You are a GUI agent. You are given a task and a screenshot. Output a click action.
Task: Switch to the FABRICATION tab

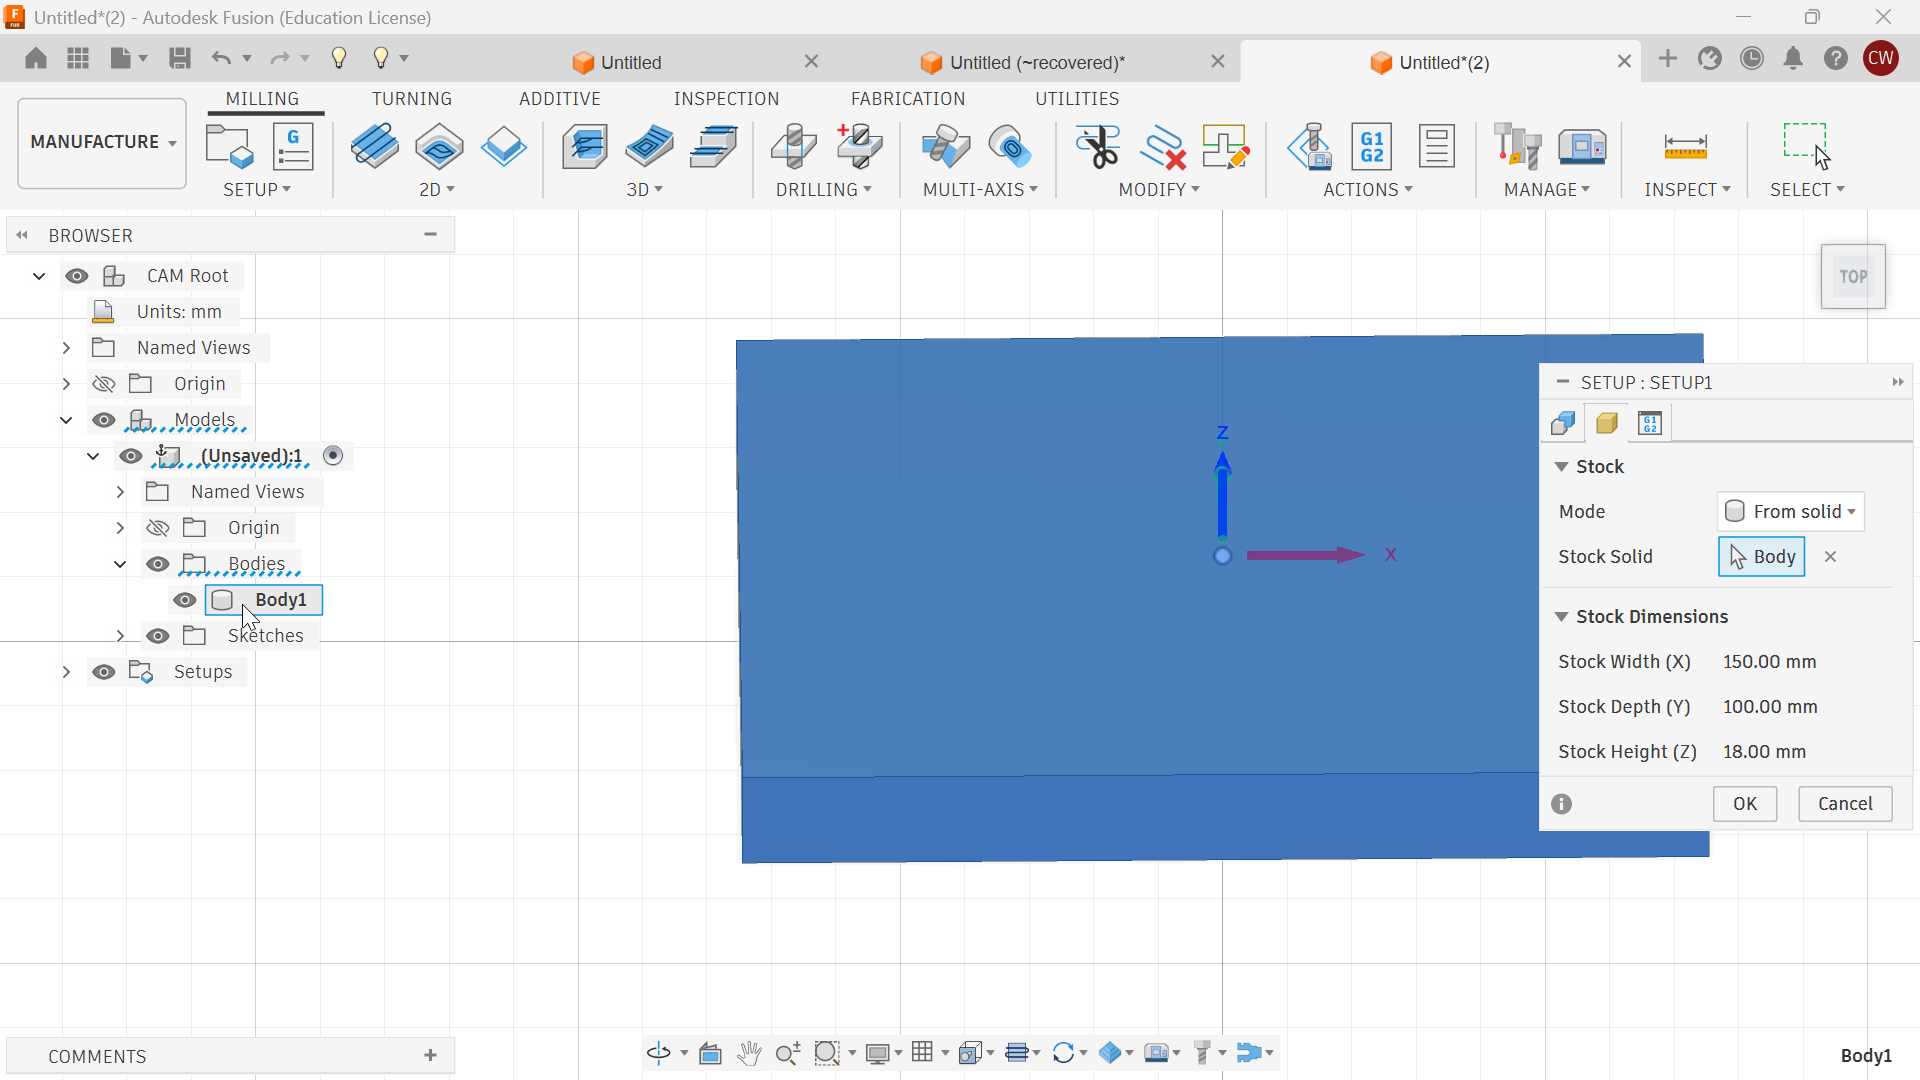(909, 99)
